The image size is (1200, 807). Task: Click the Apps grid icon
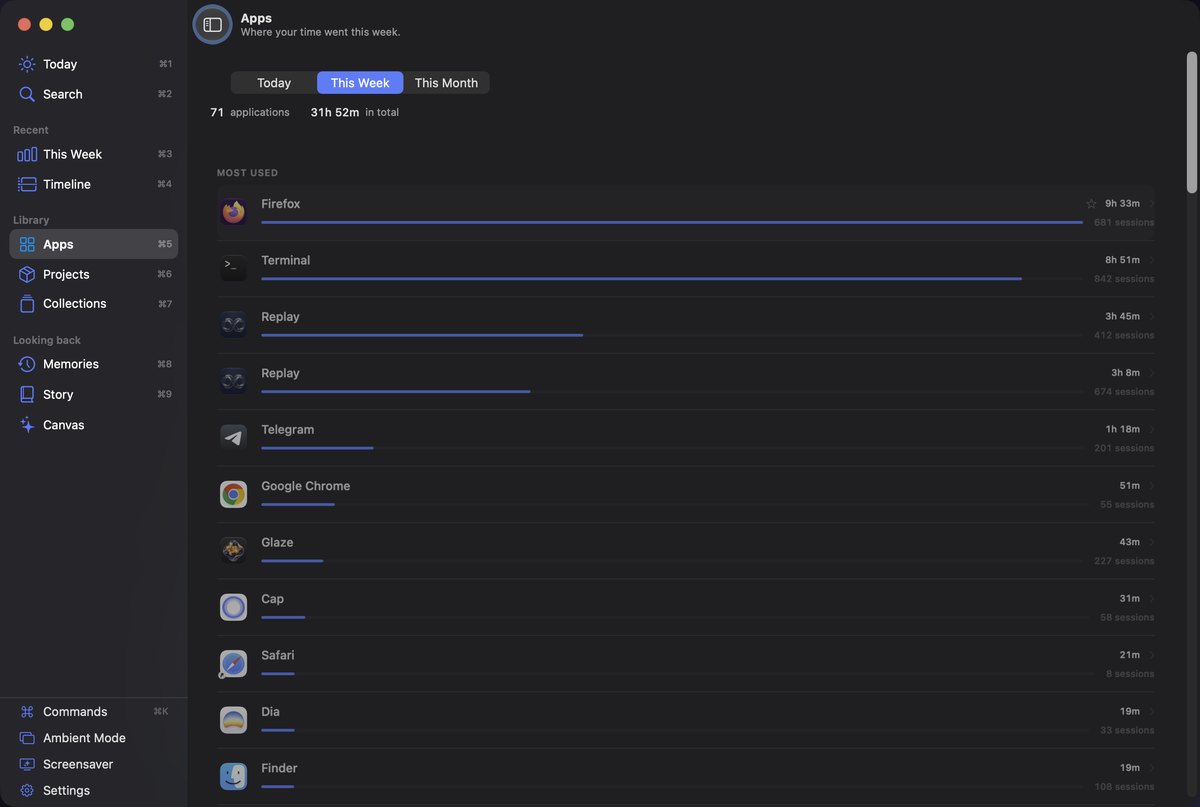pos(27,244)
